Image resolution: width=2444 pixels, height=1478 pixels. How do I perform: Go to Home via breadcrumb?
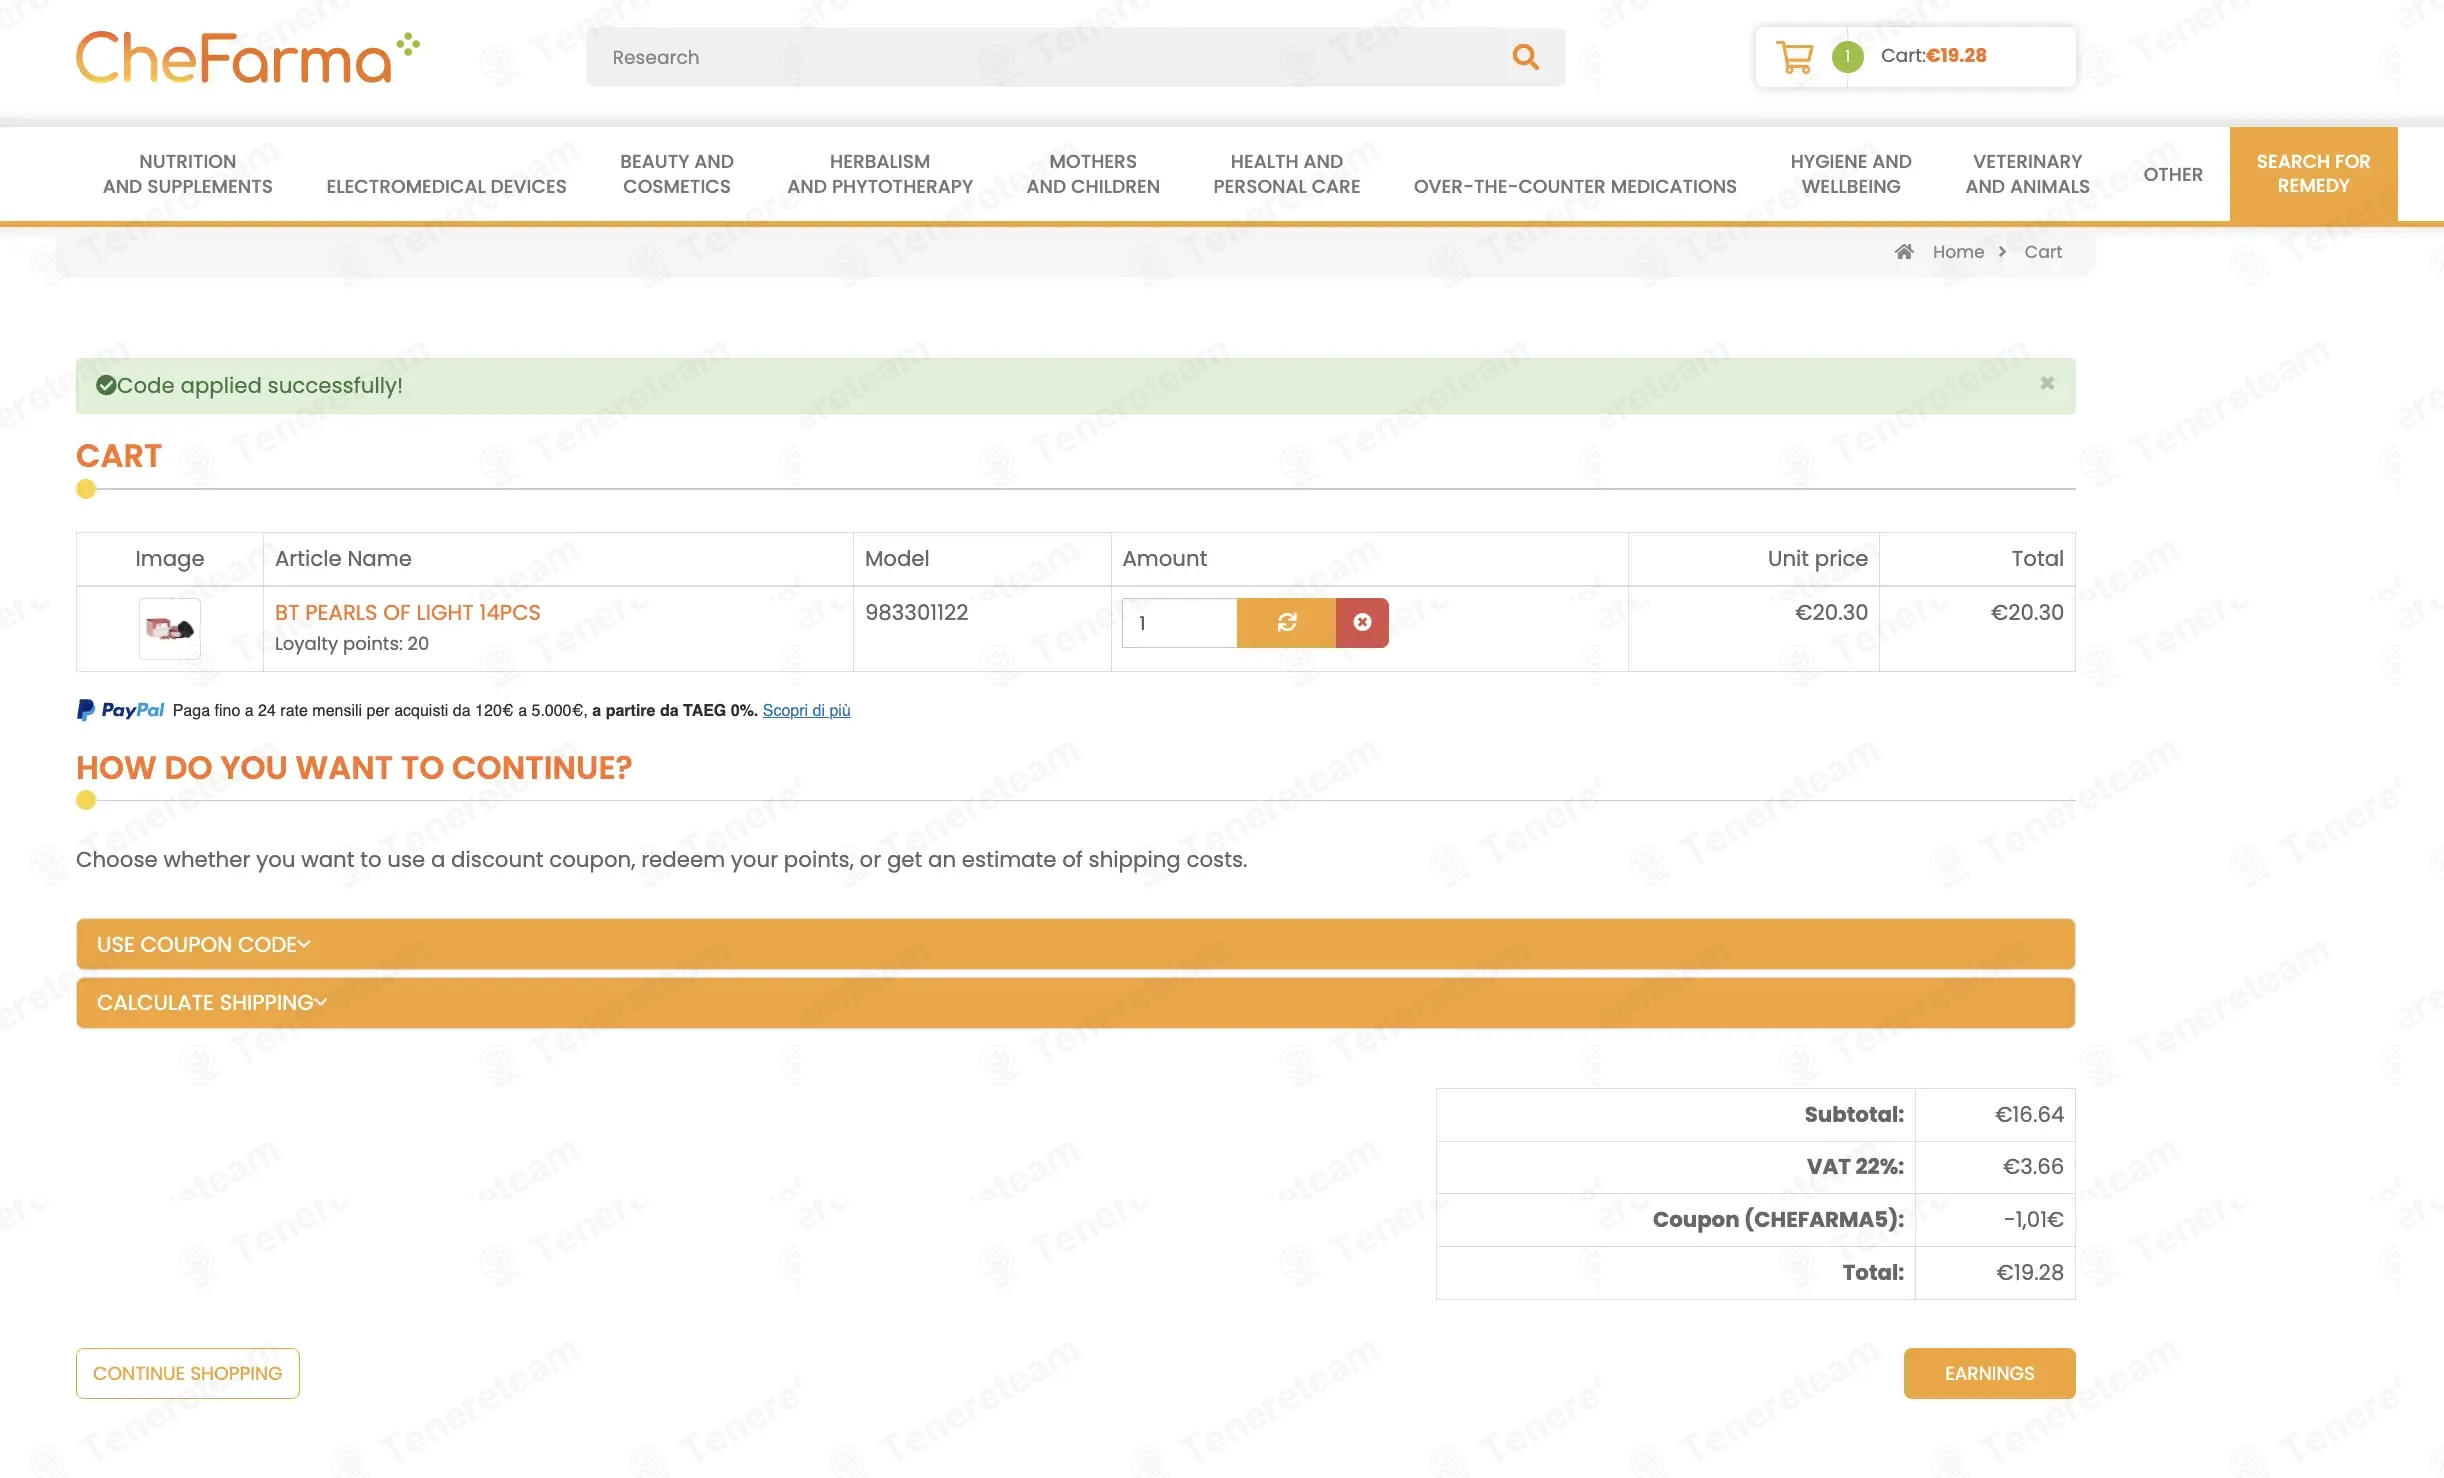[1958, 252]
